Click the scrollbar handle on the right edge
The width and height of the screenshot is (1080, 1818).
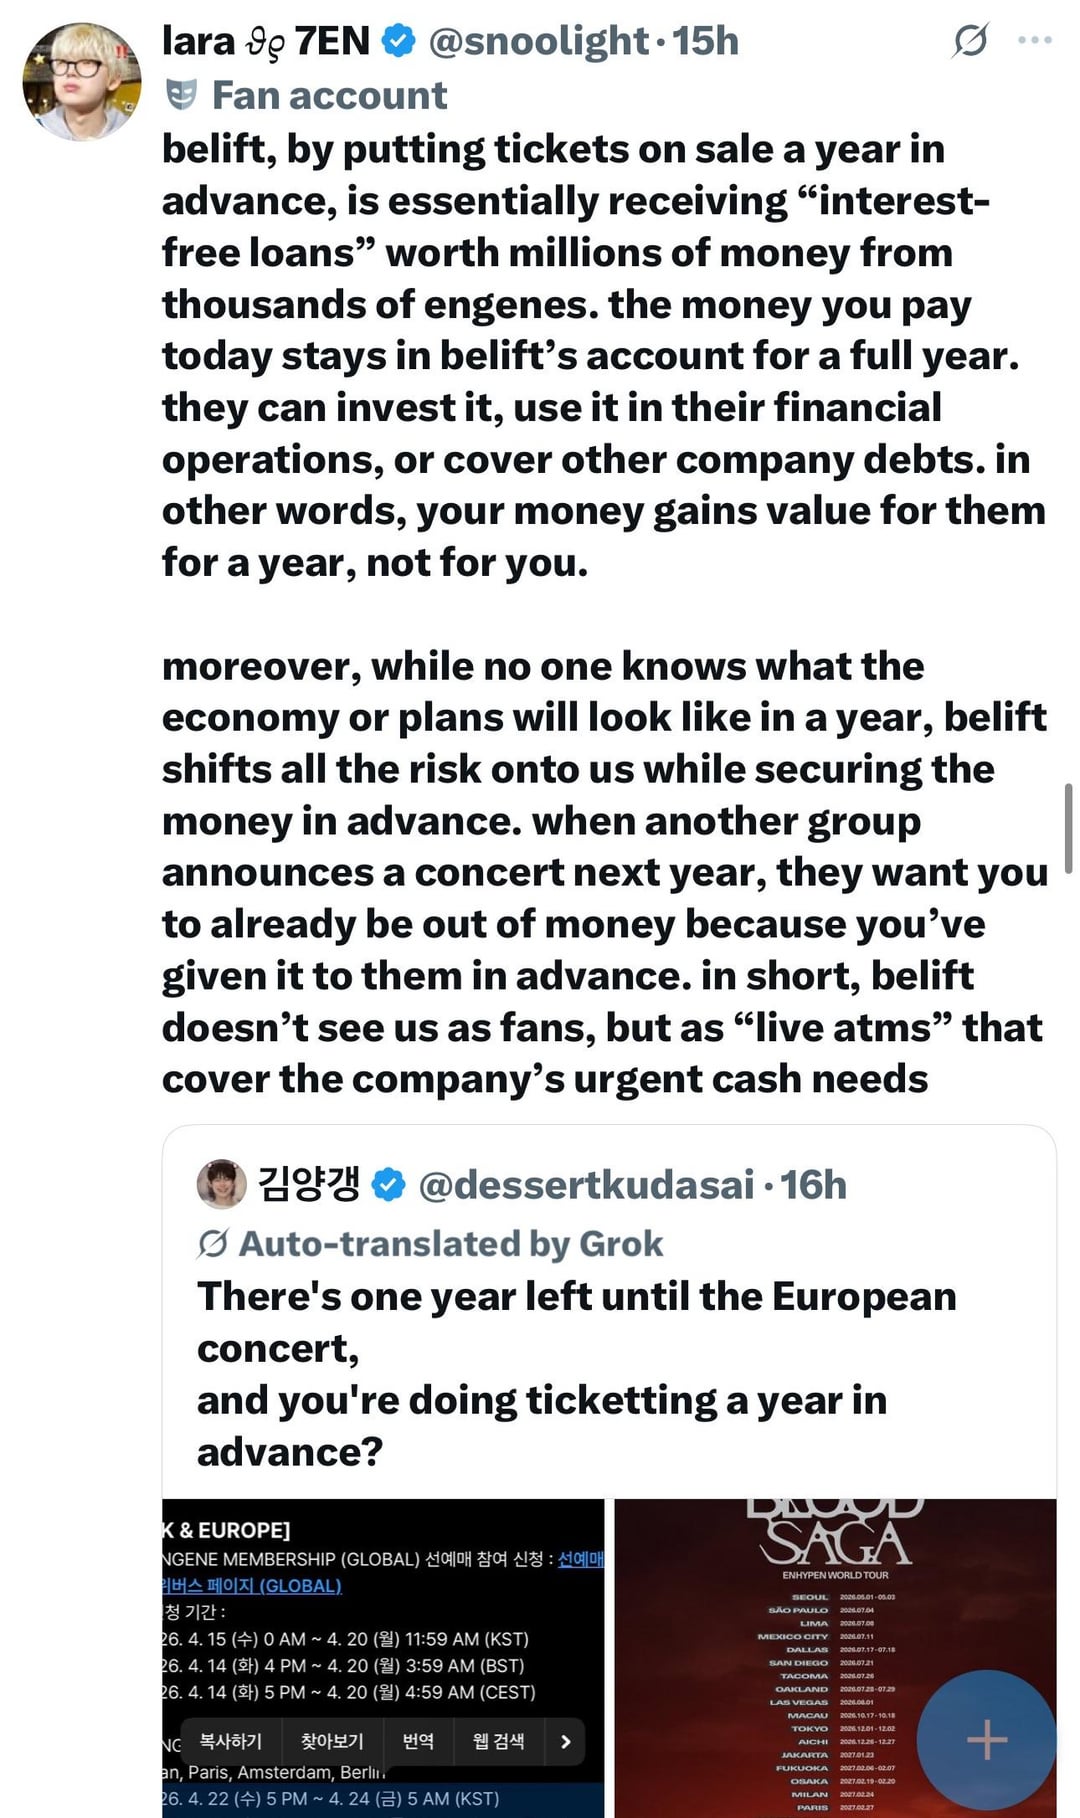click(x=1068, y=829)
